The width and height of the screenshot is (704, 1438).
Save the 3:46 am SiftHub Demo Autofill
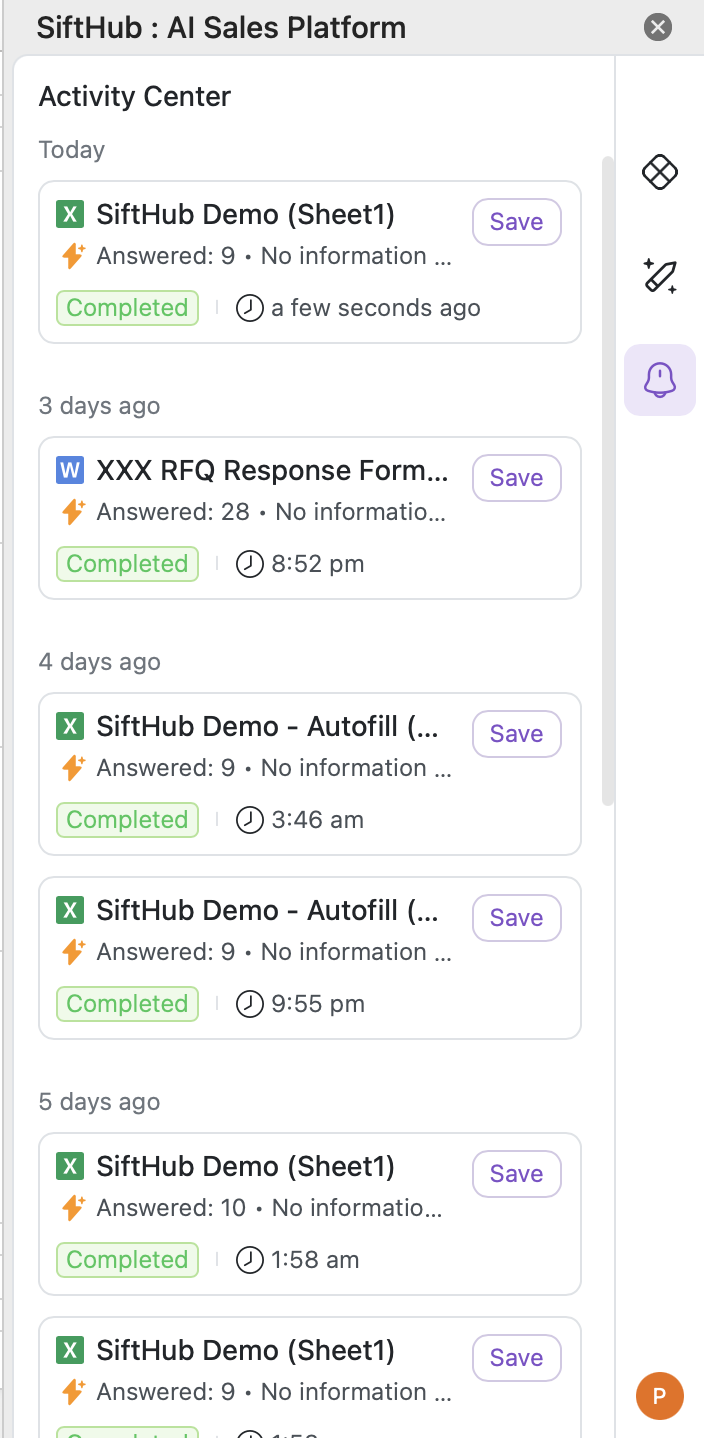516,734
